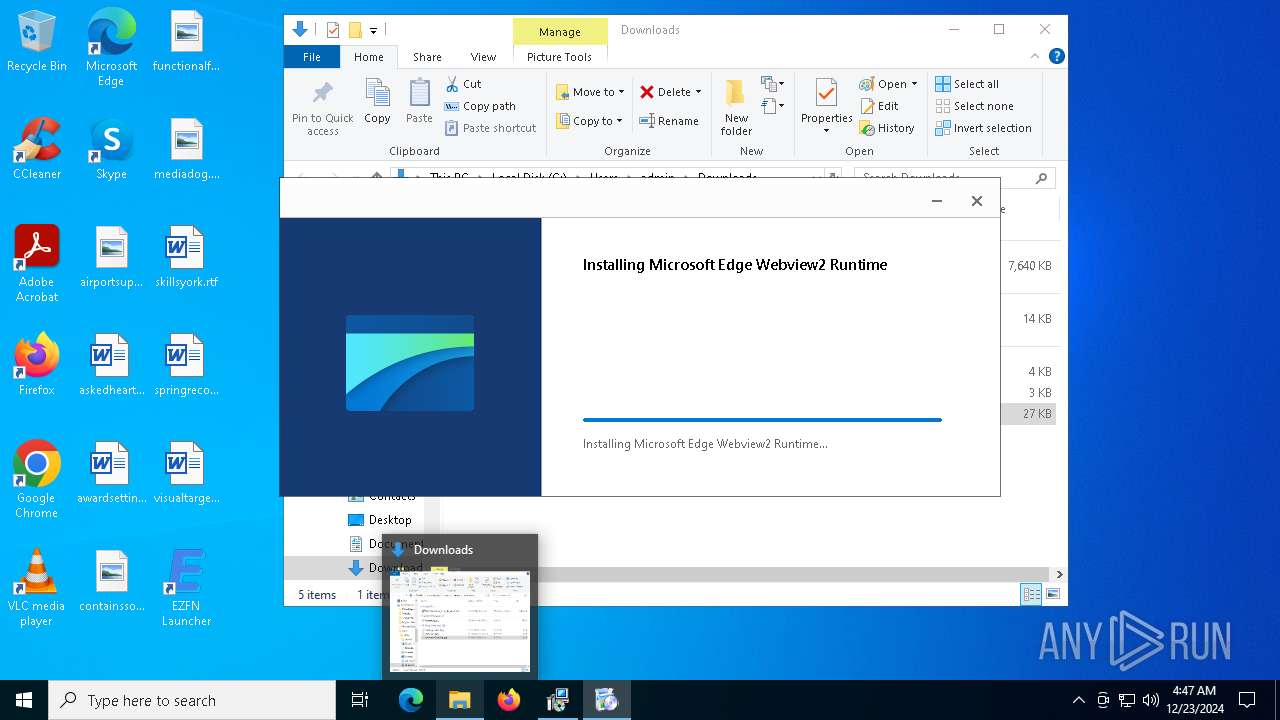Open the EZFN Launcher desktop shortcut
This screenshot has height=720, width=1280.
(186, 588)
